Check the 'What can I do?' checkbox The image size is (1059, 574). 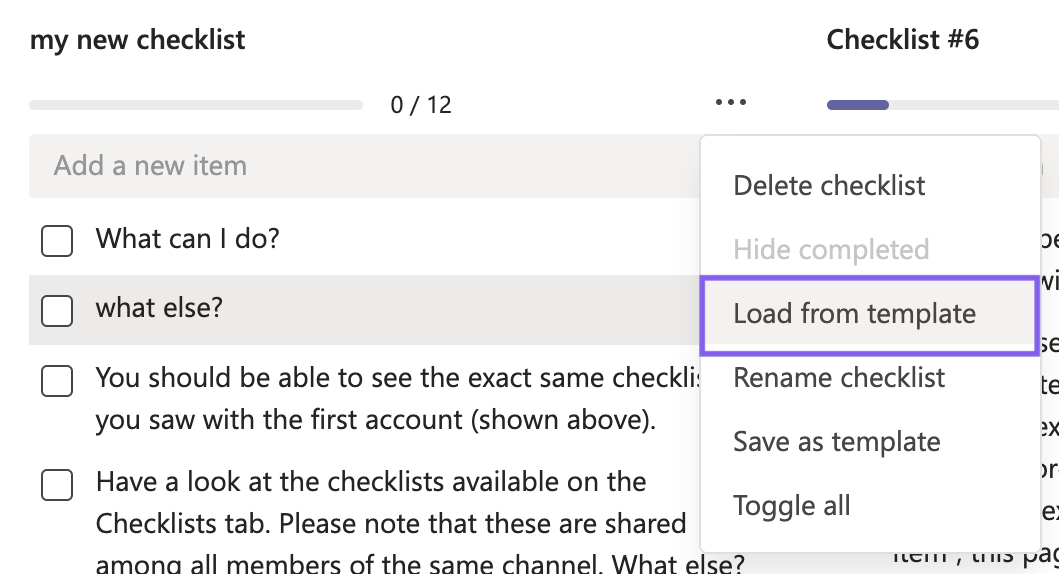pos(57,241)
